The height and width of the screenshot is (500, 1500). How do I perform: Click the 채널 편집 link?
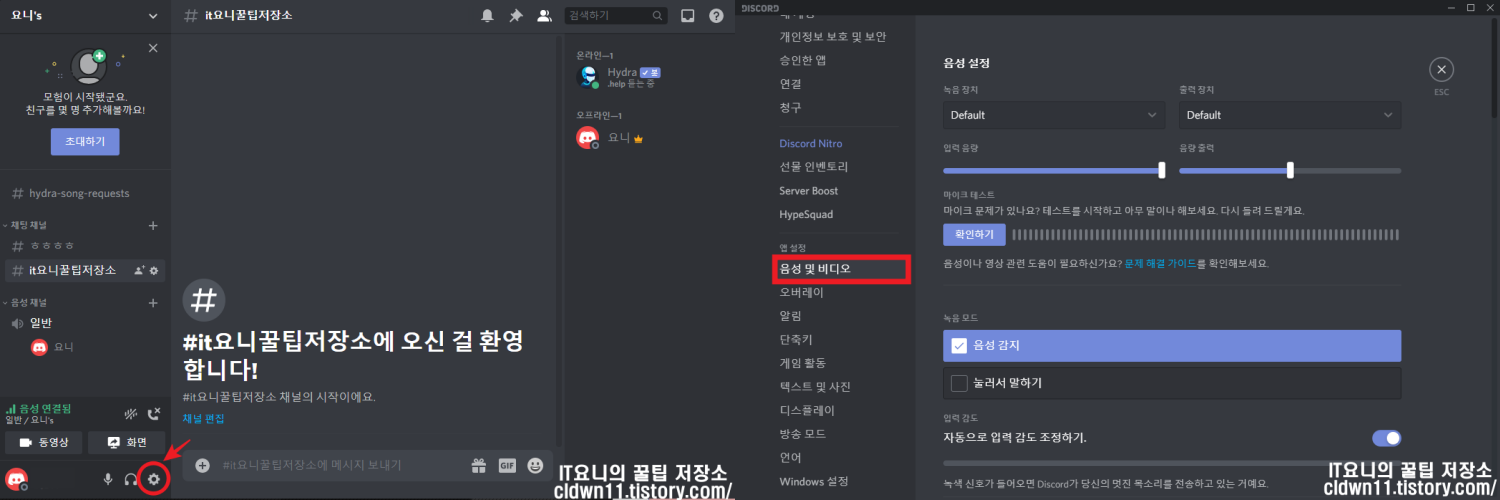[x=203, y=418]
